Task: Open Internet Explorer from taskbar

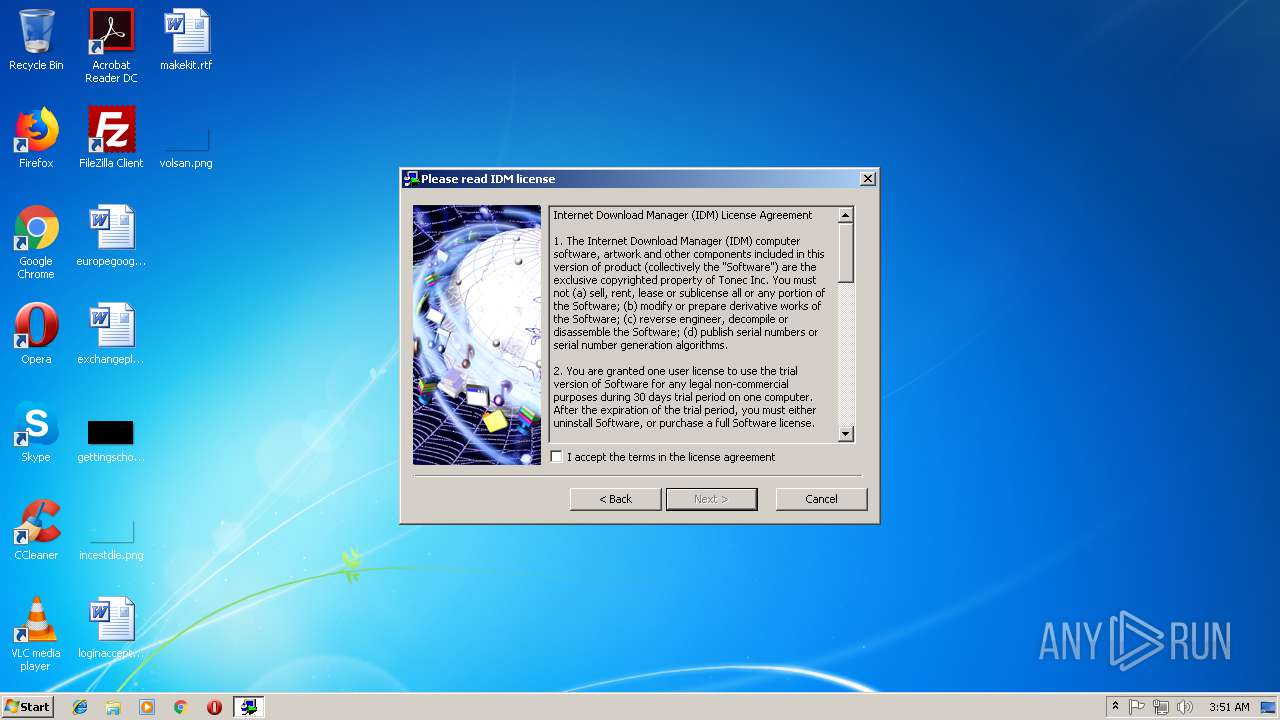Action: point(80,707)
